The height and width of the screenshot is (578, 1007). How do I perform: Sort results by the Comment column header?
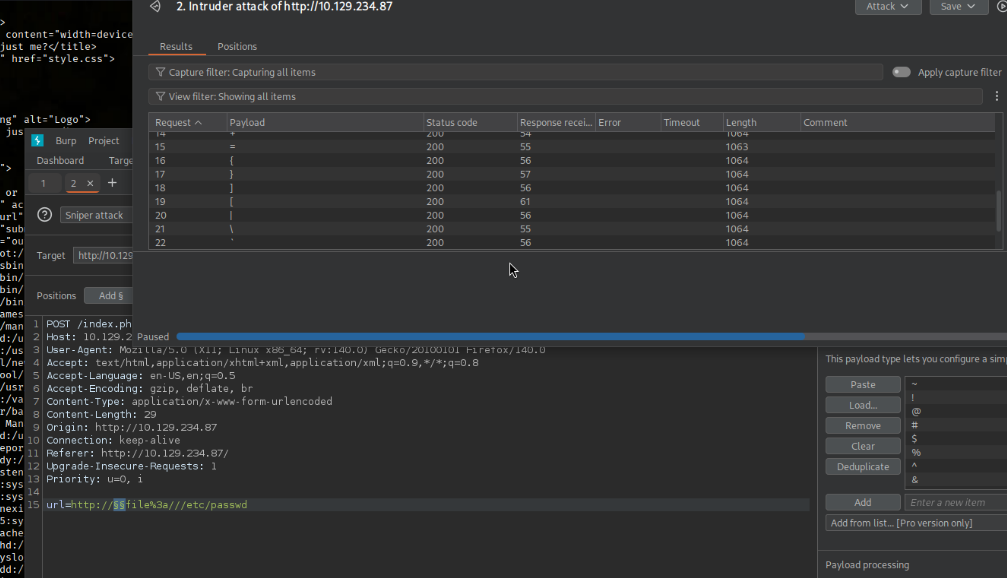[x=897, y=122]
